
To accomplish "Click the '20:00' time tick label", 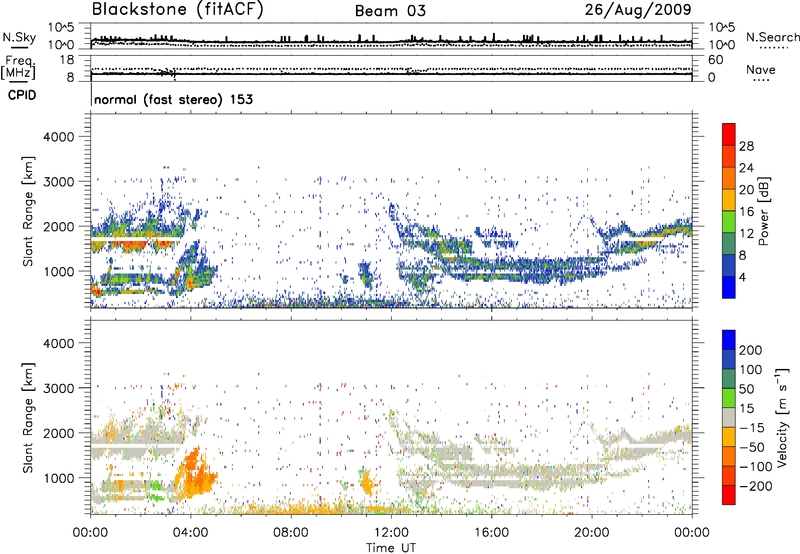I will pos(591,533).
